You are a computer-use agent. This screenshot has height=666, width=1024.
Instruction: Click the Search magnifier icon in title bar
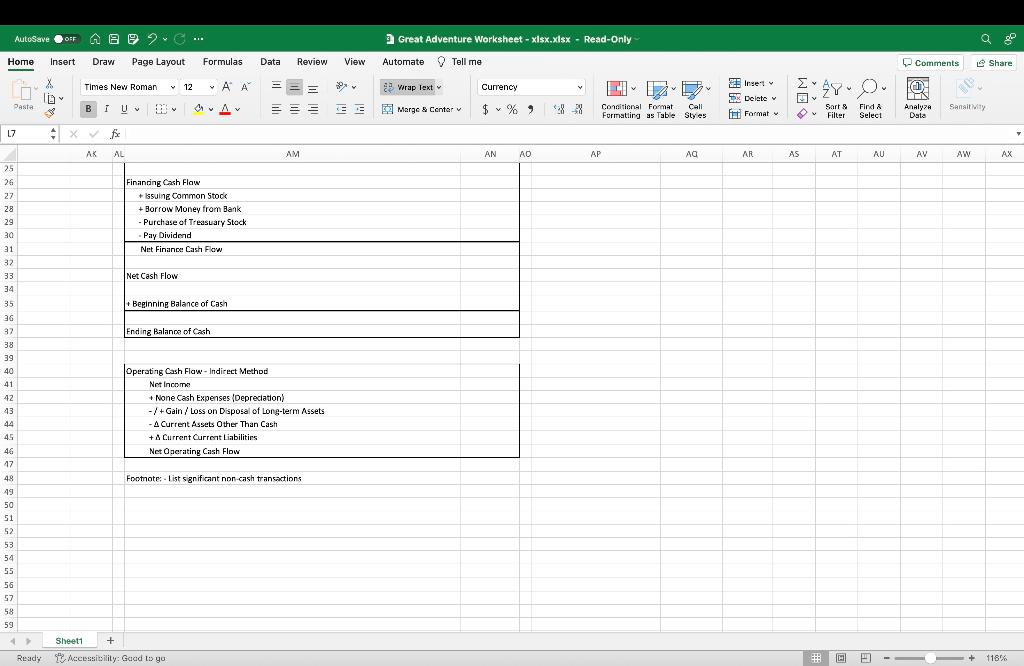tap(986, 39)
